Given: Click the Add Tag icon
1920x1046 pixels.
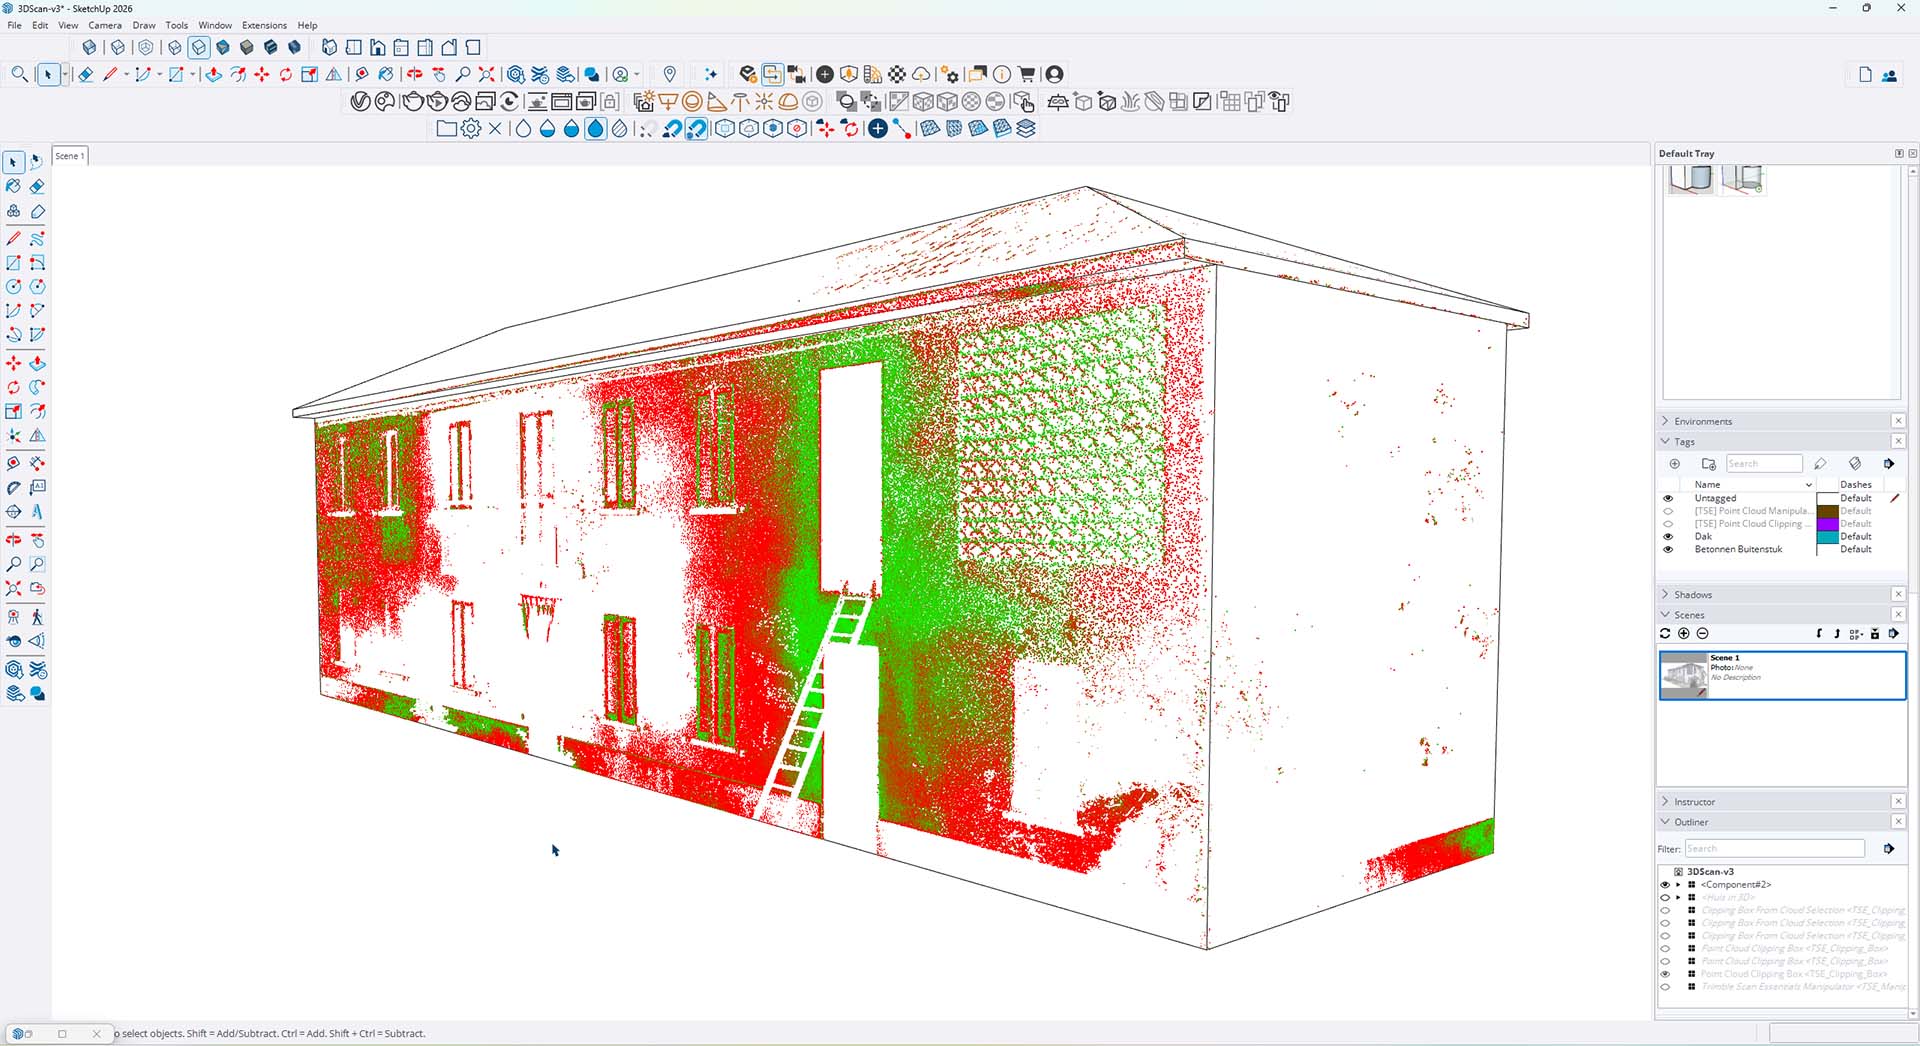Looking at the screenshot, I should 1675,464.
